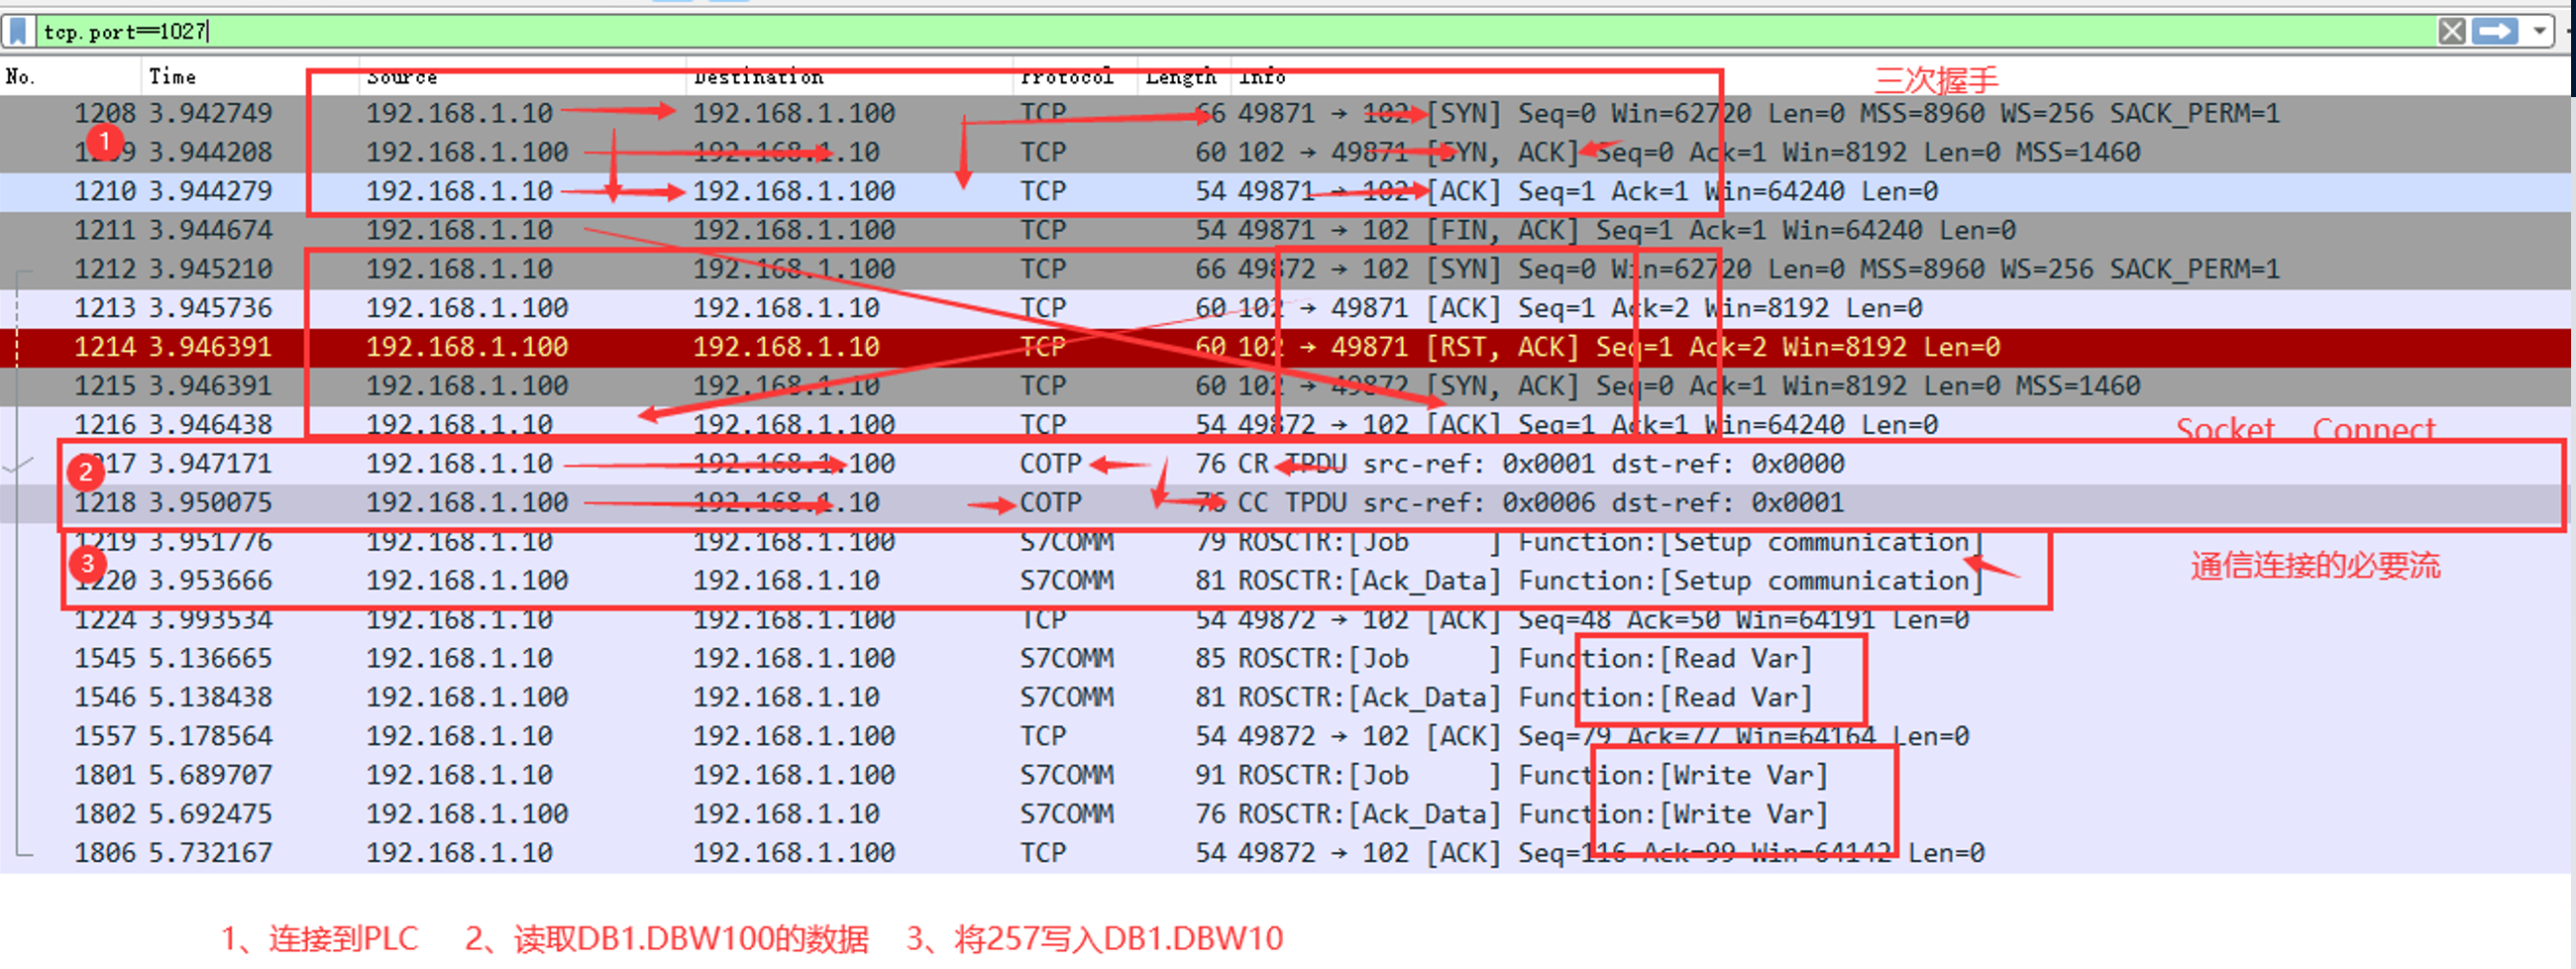Select packet 1546 Ack_Data Read Var row

coord(1000,697)
